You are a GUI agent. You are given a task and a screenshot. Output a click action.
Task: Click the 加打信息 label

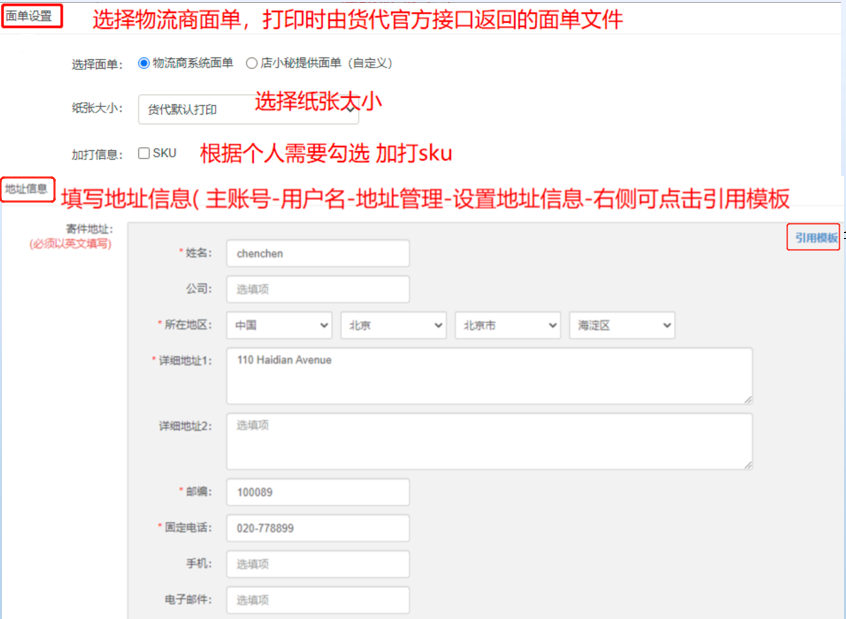pos(97,155)
